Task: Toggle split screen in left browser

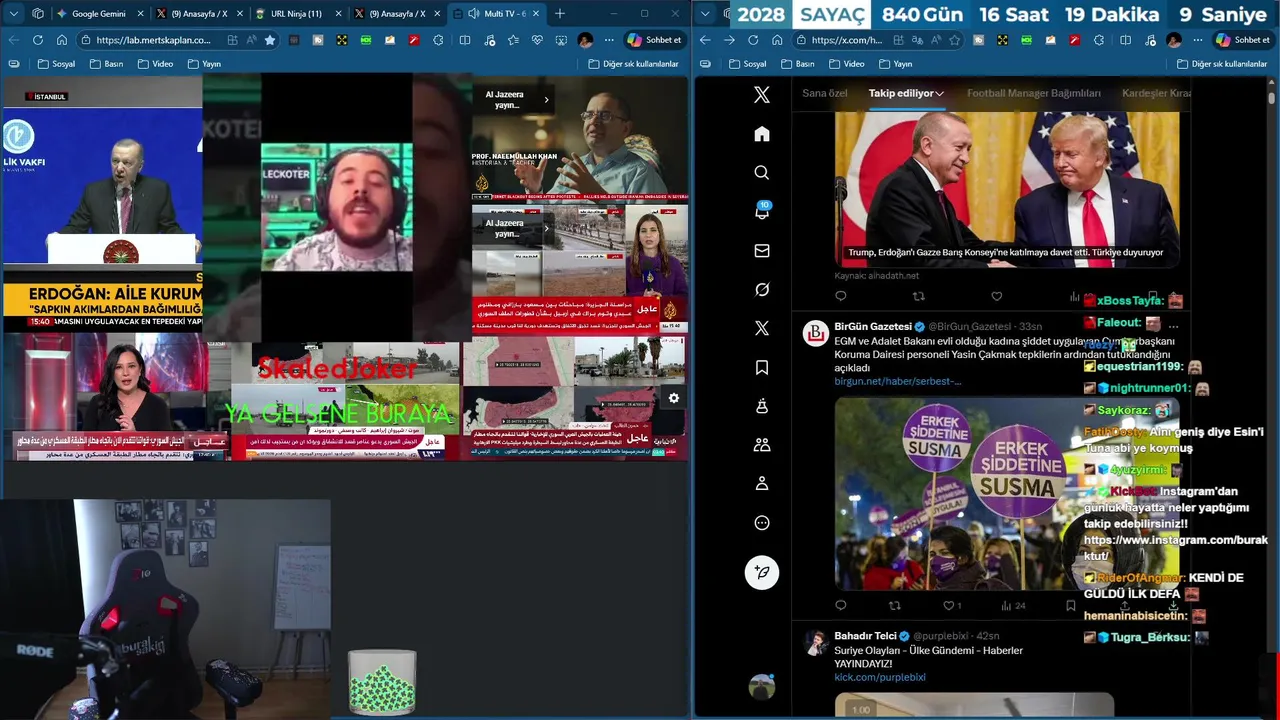Action: point(465,40)
